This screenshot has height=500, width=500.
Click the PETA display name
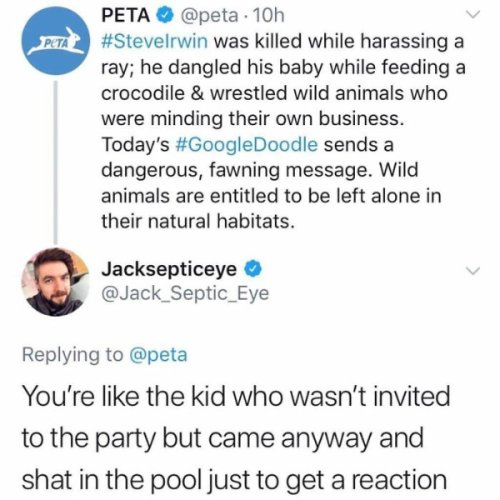point(126,15)
